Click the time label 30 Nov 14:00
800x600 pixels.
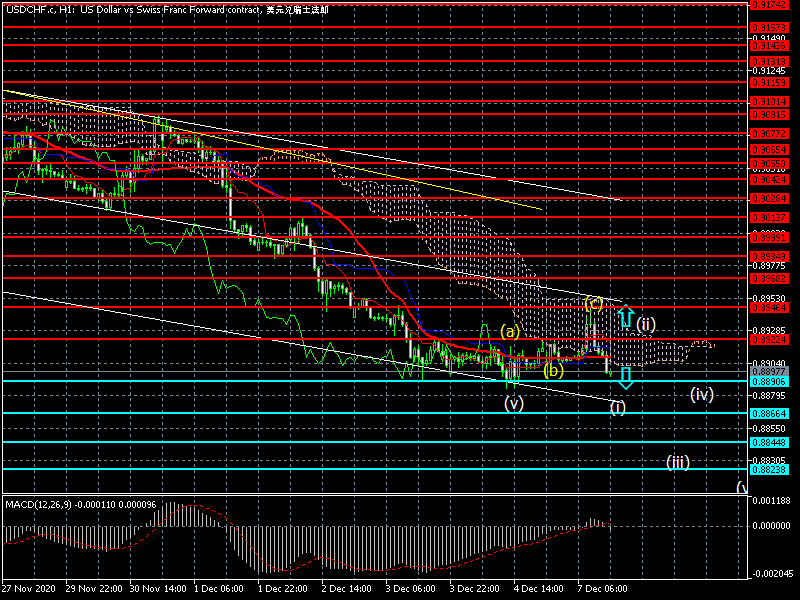pyautogui.click(x=158, y=589)
